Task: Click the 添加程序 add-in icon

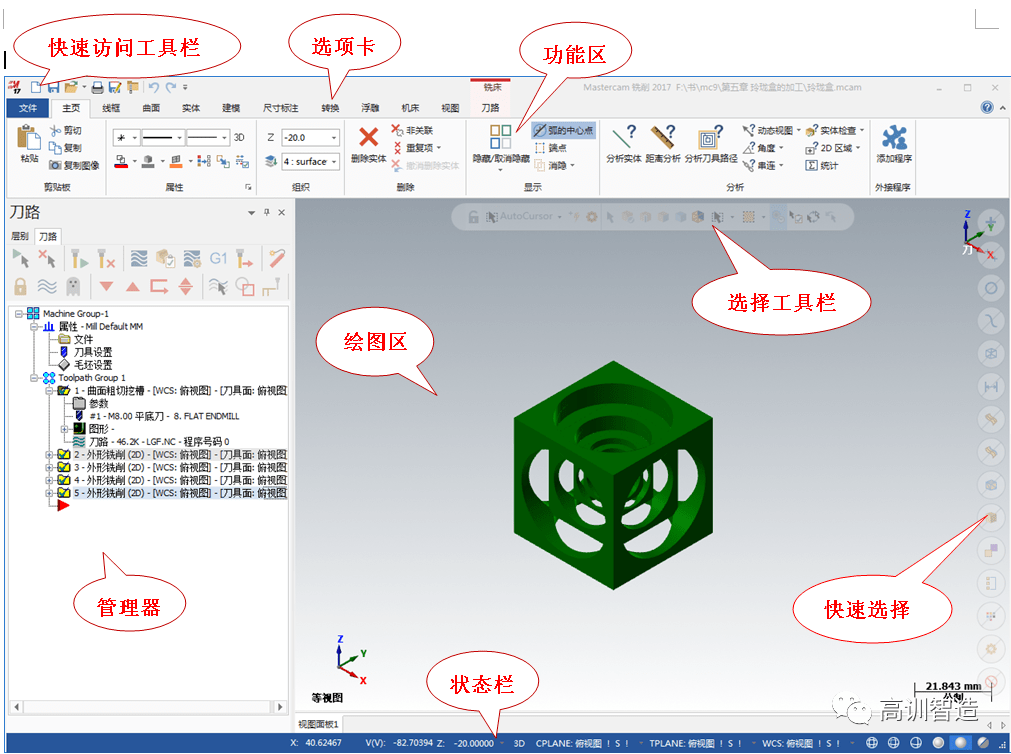Action: coord(893,138)
